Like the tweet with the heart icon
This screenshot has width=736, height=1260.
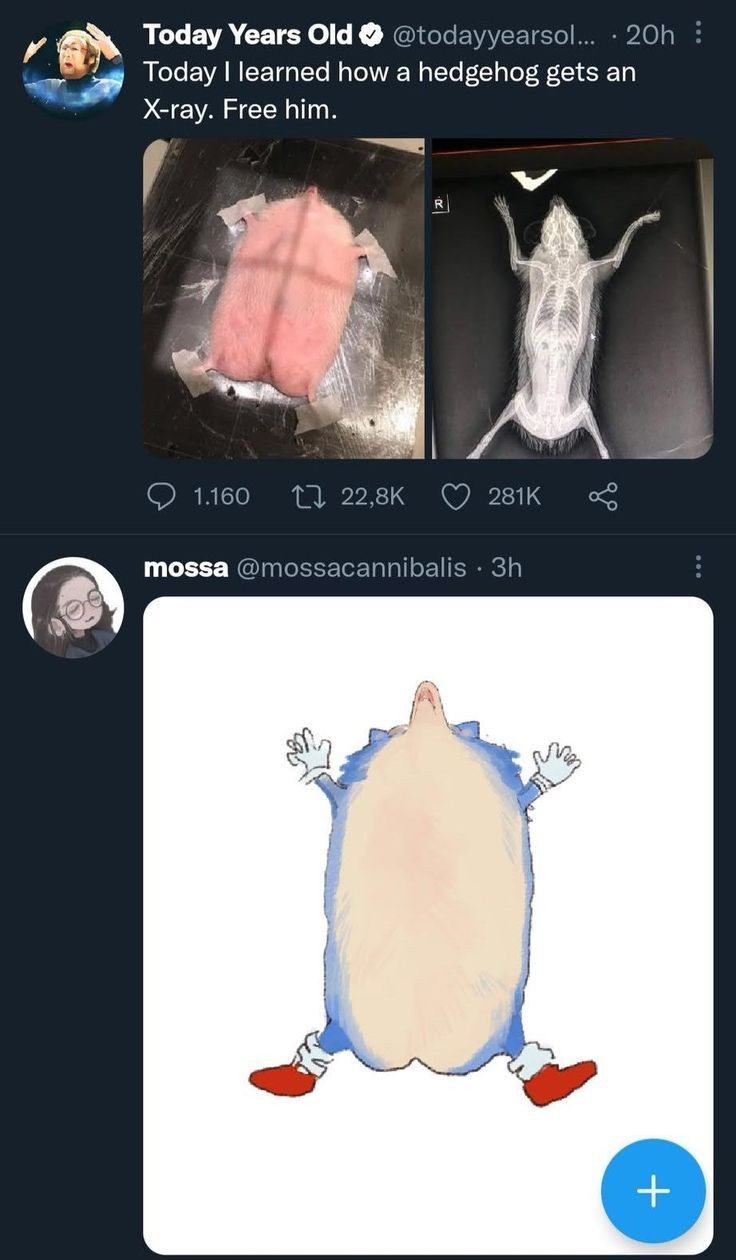pyautogui.click(x=456, y=495)
